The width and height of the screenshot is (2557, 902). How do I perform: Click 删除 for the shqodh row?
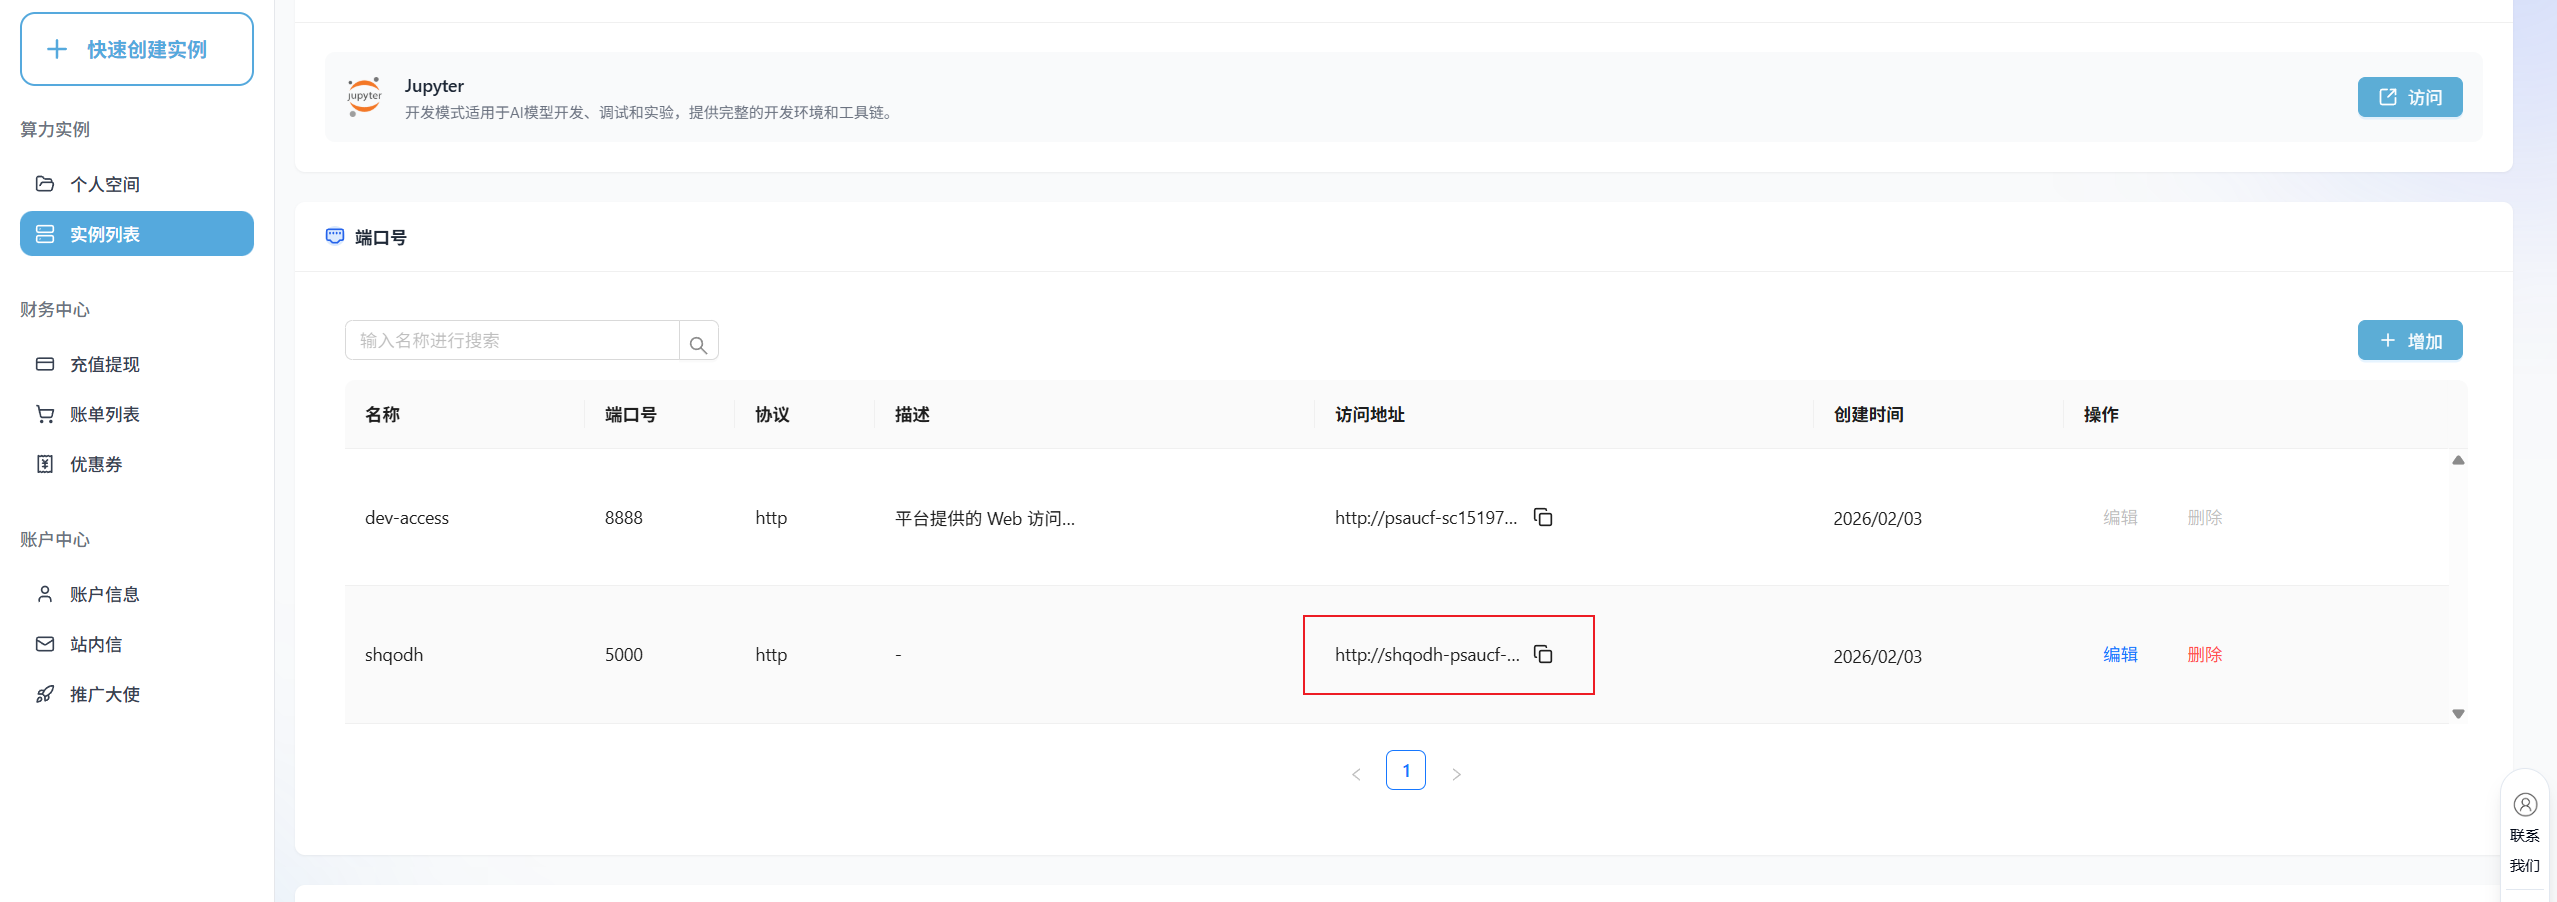pos(2204,654)
